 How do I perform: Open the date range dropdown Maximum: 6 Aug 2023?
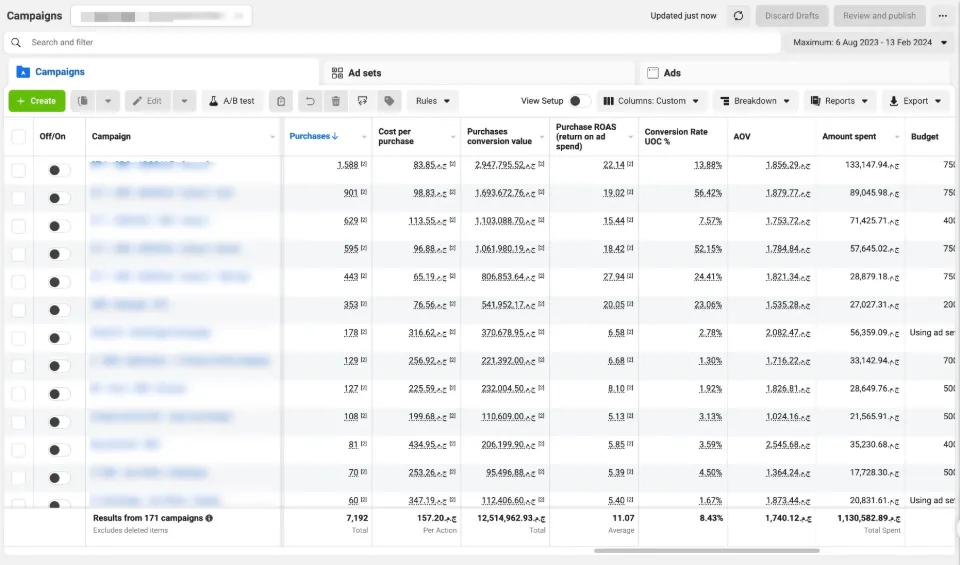pos(869,42)
